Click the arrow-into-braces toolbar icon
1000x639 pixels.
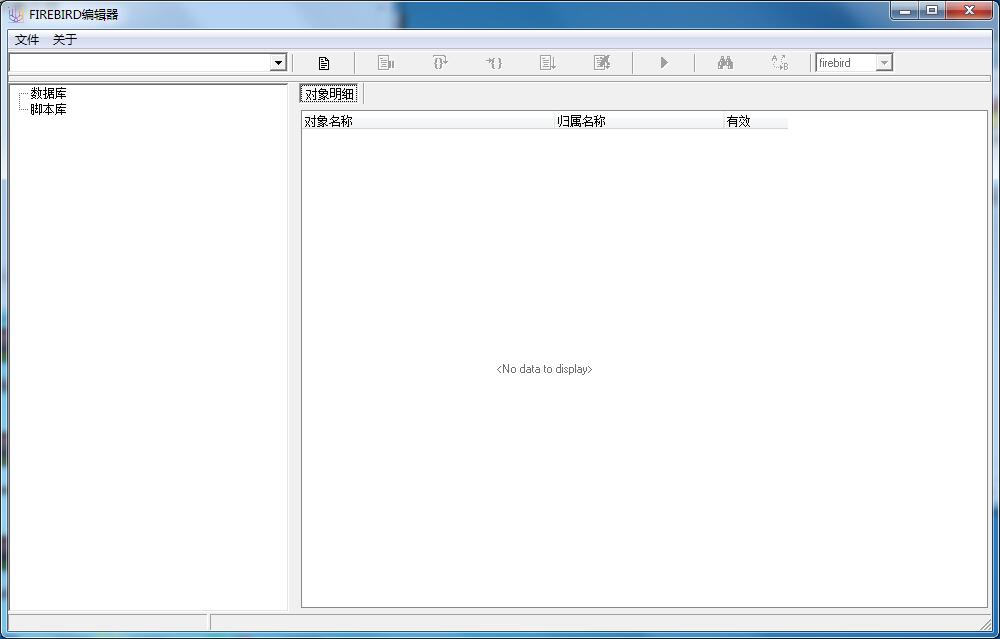coord(494,62)
